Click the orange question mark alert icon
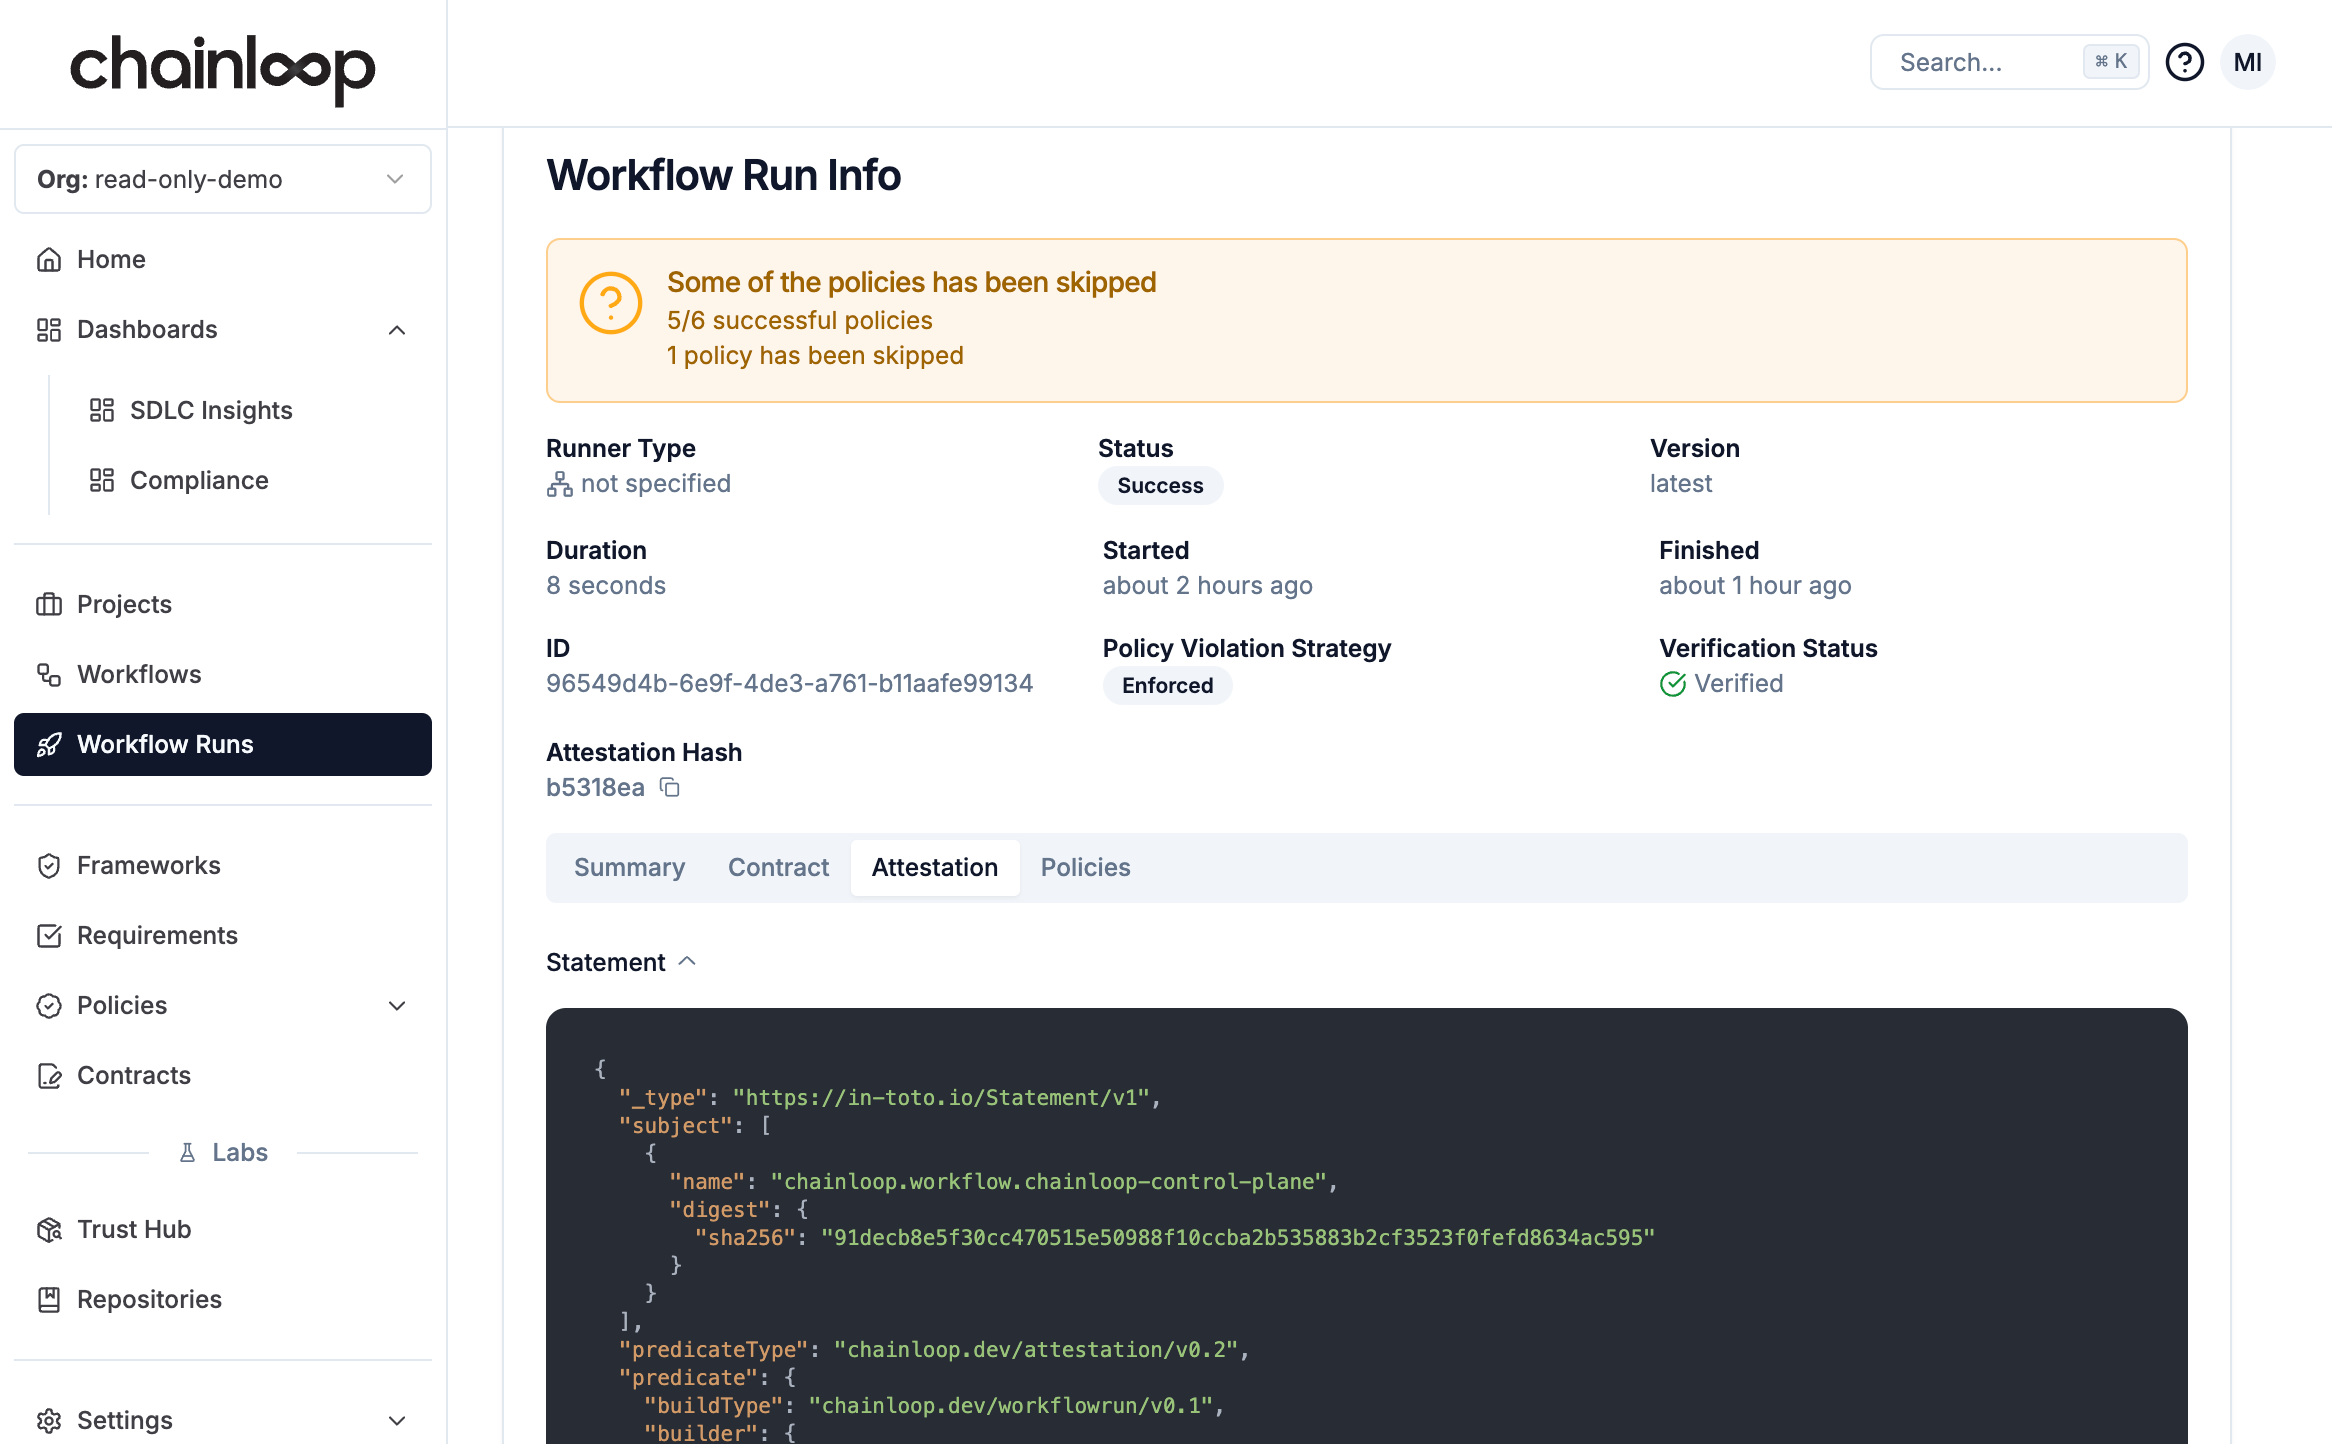The image size is (2332, 1444). coord(610,303)
